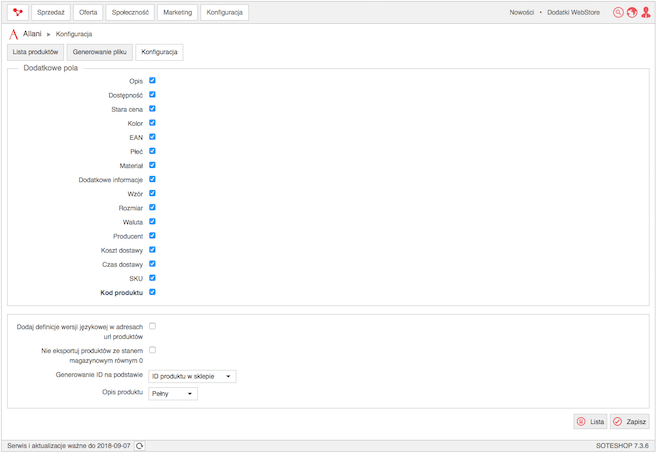
Task: Click the refresh icon beside service date
Action: [140, 446]
